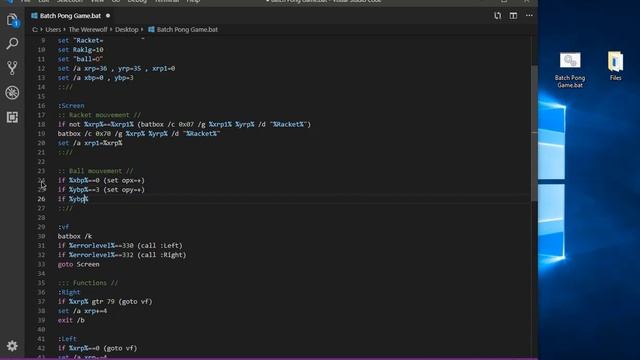Click the 'exit /b' line
The width and height of the screenshot is (640, 360).
point(71,320)
